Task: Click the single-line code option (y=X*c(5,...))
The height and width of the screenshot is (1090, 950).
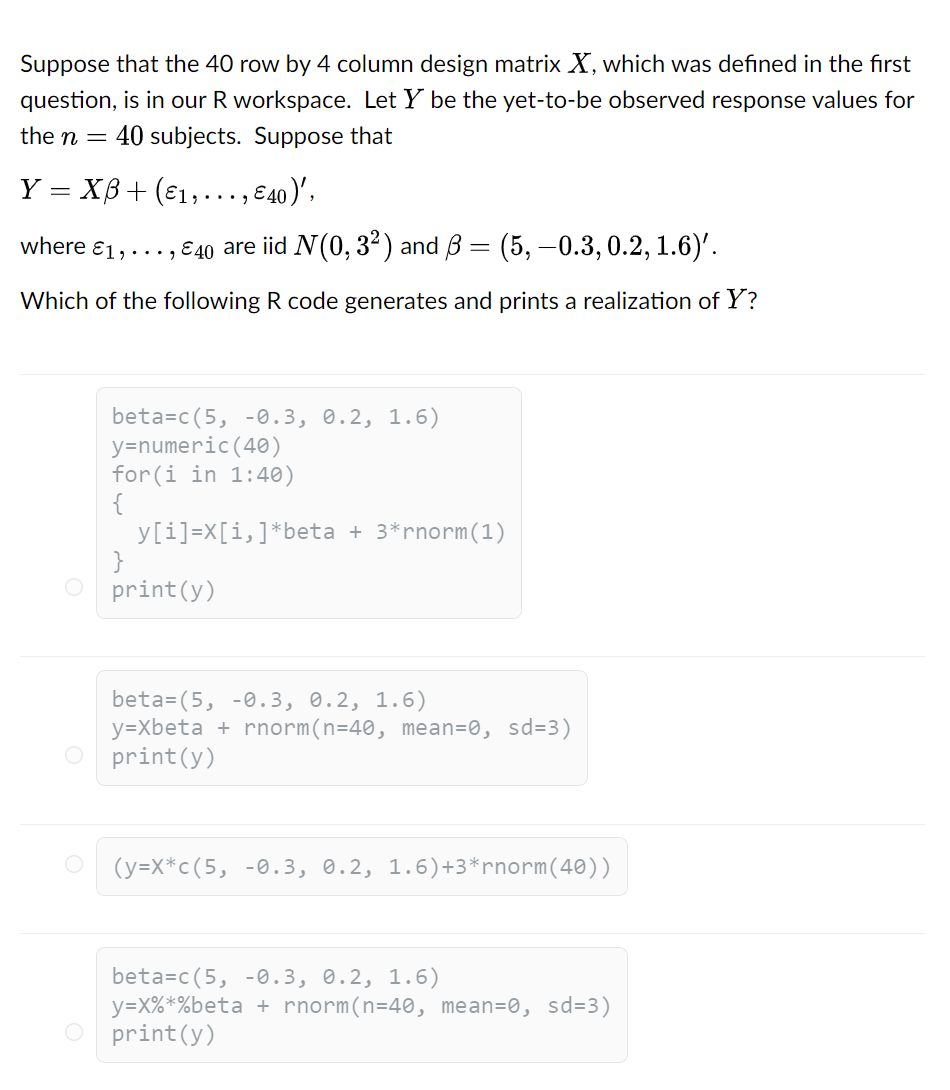Action: 362,866
